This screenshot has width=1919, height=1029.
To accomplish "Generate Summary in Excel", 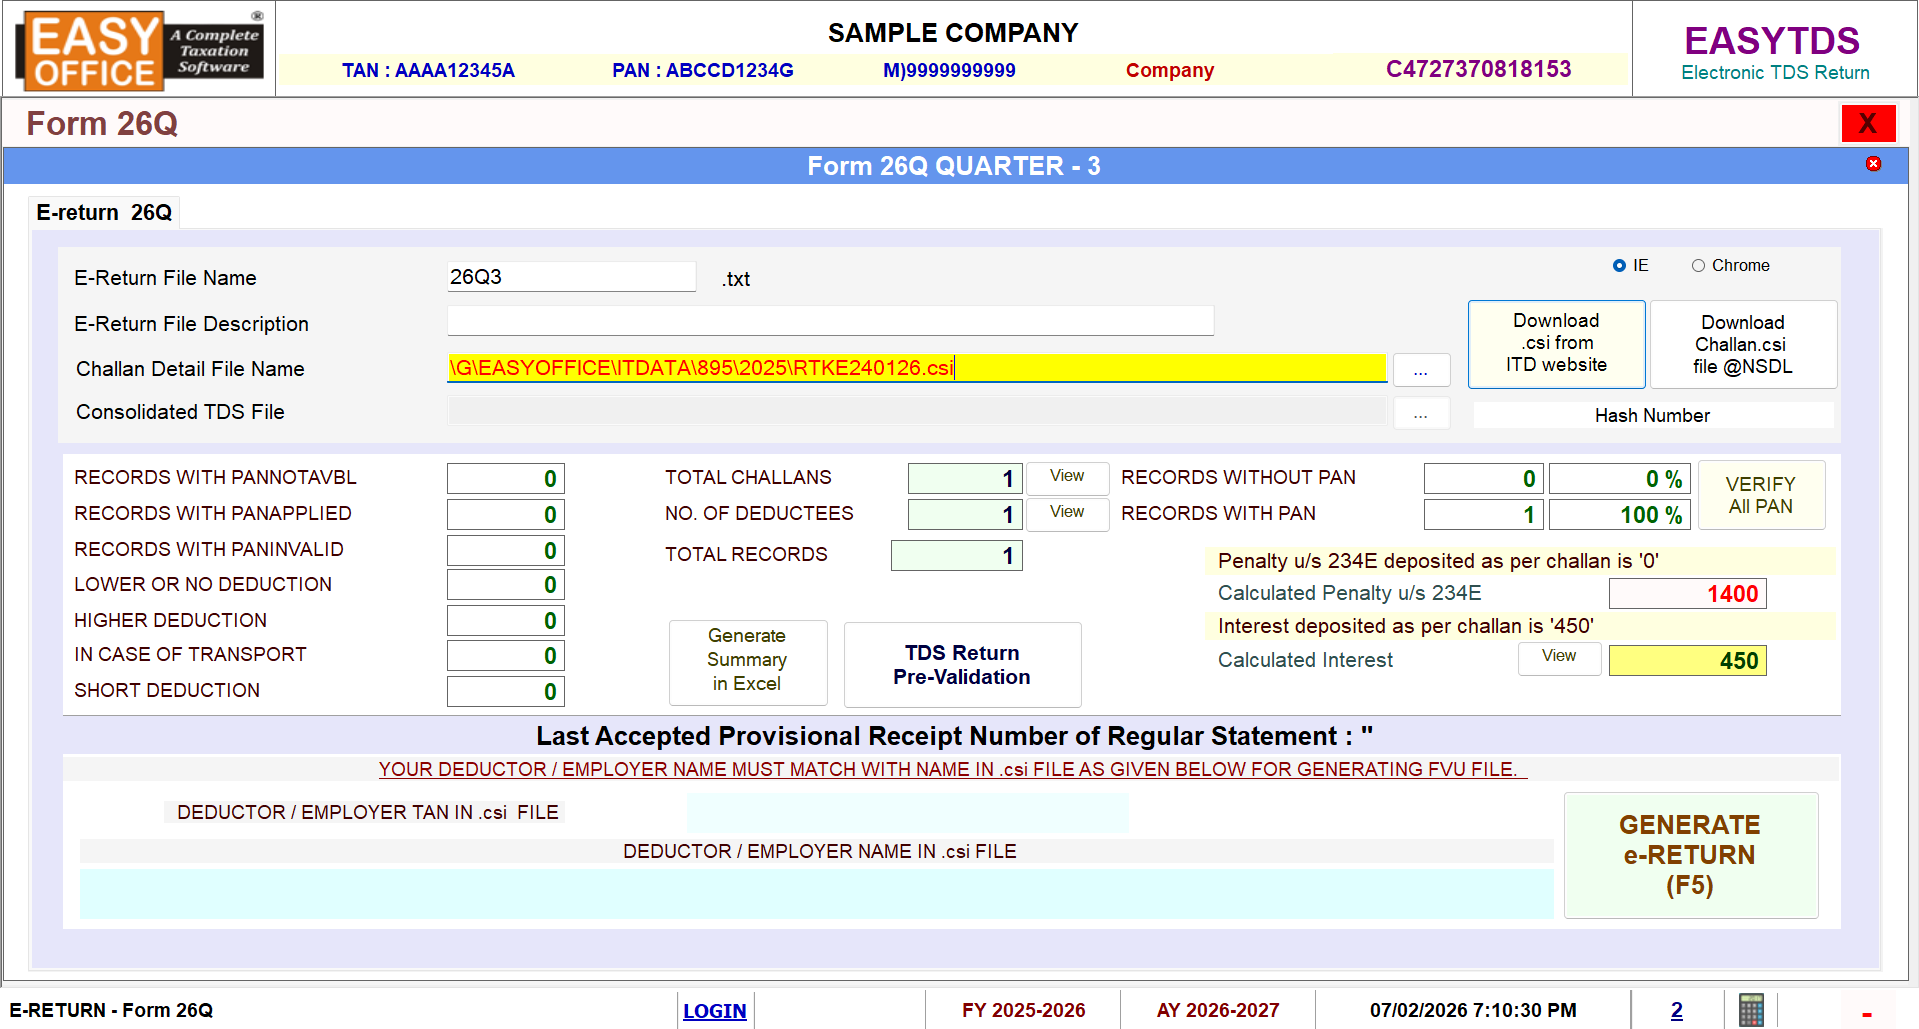I will point(747,660).
